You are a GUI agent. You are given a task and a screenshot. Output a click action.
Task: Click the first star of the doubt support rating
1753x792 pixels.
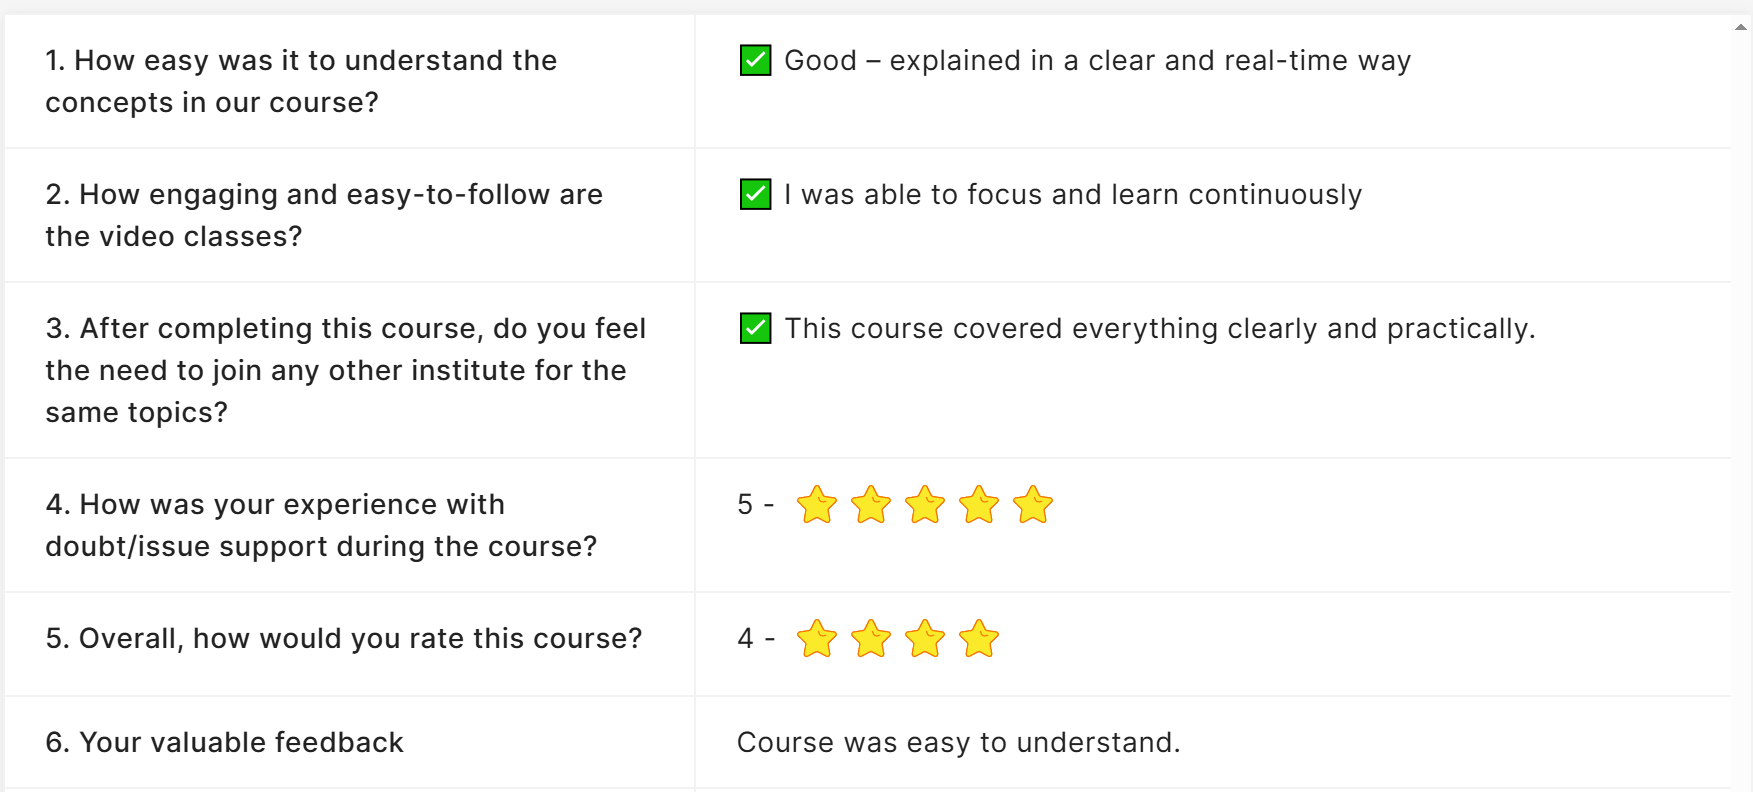(x=817, y=505)
